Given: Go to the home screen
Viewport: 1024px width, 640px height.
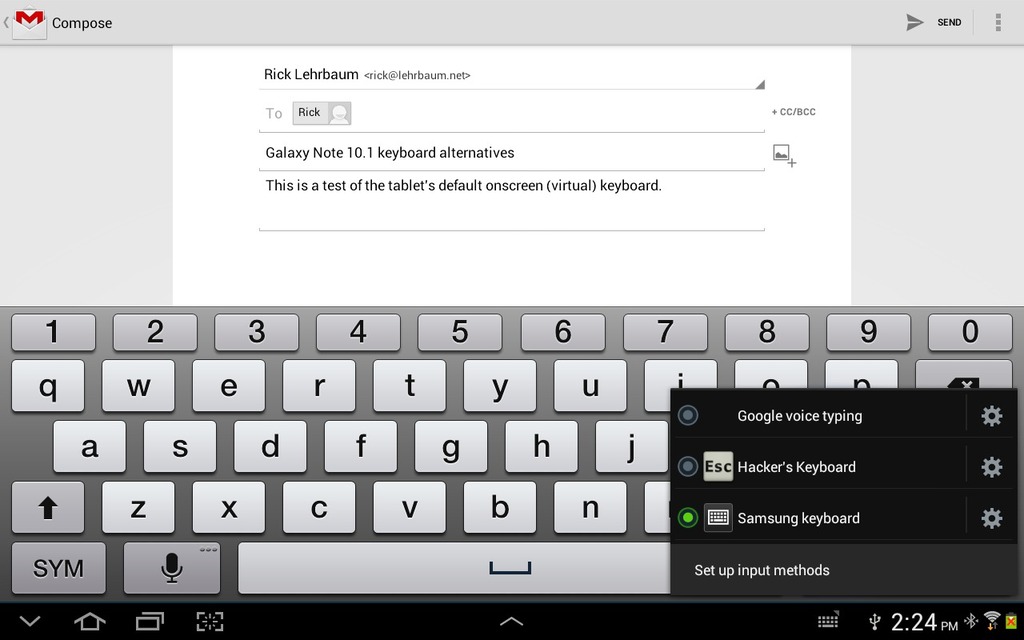Looking at the screenshot, I should point(90,621).
